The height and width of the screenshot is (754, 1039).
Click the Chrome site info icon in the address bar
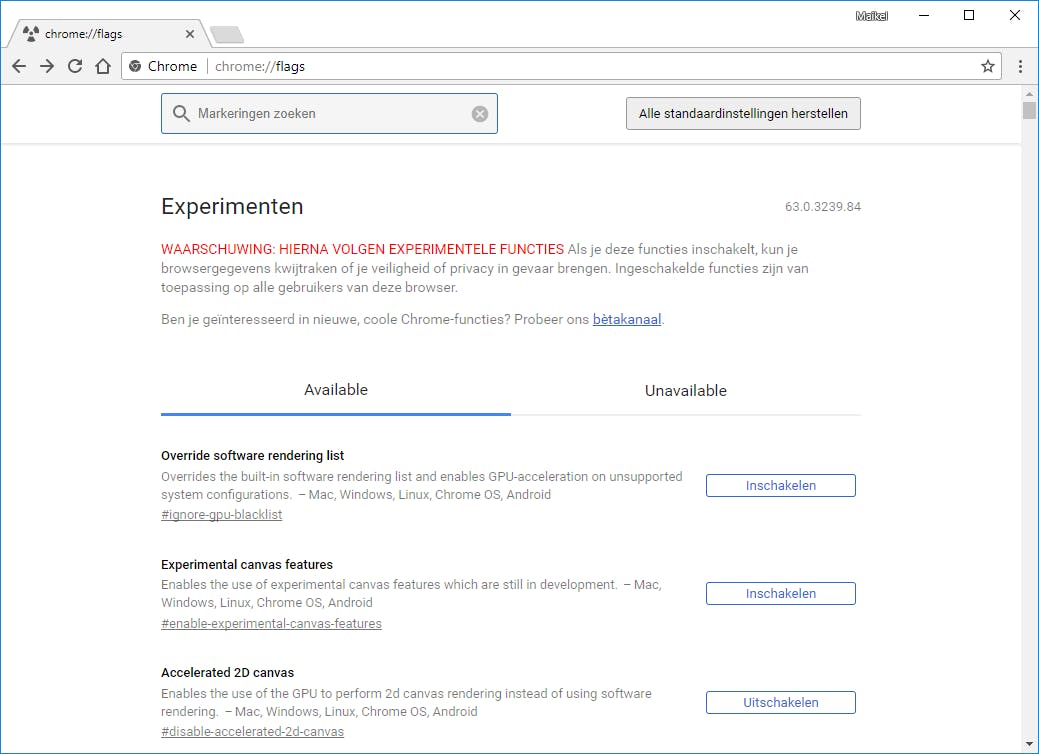tap(135, 66)
